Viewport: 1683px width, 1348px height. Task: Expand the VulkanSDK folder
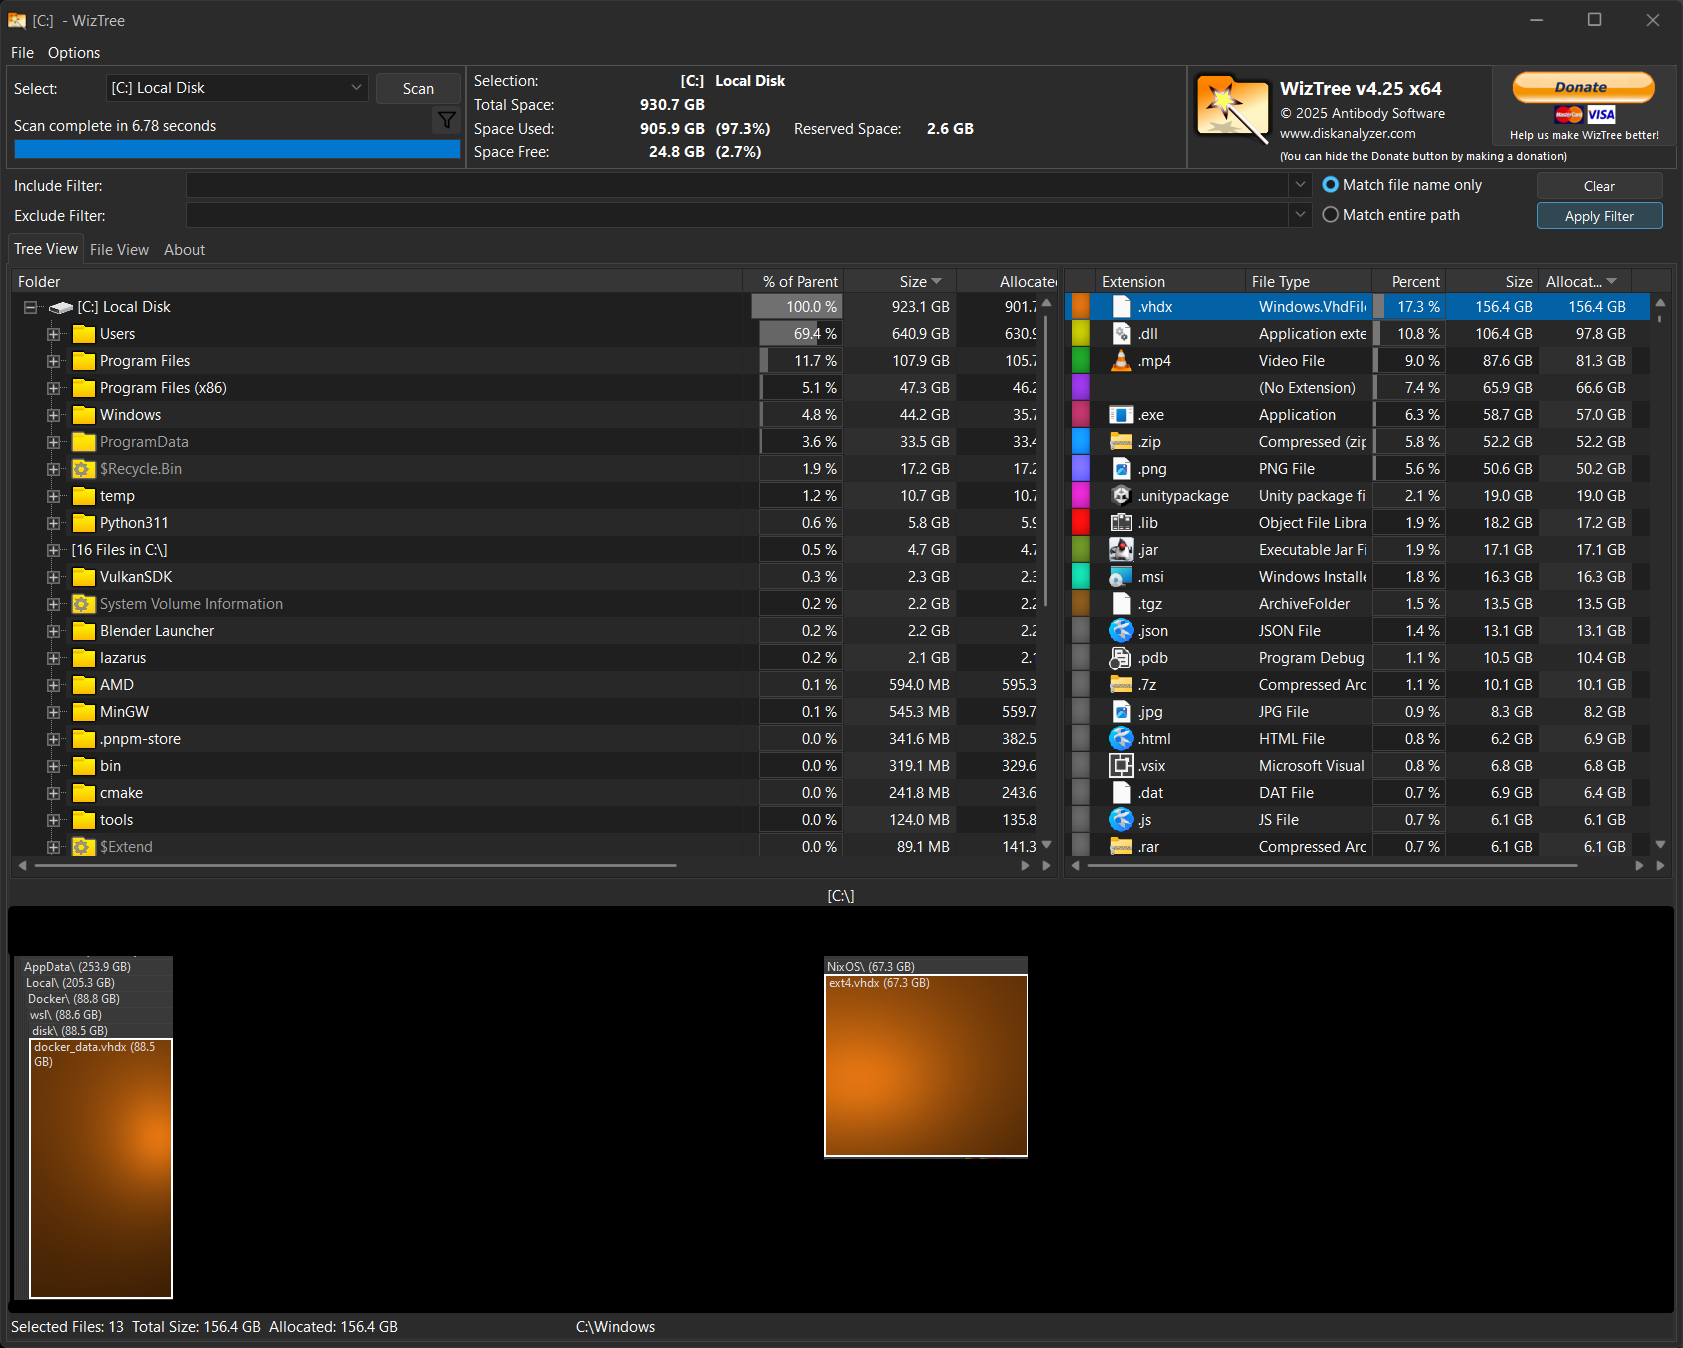pos(54,577)
